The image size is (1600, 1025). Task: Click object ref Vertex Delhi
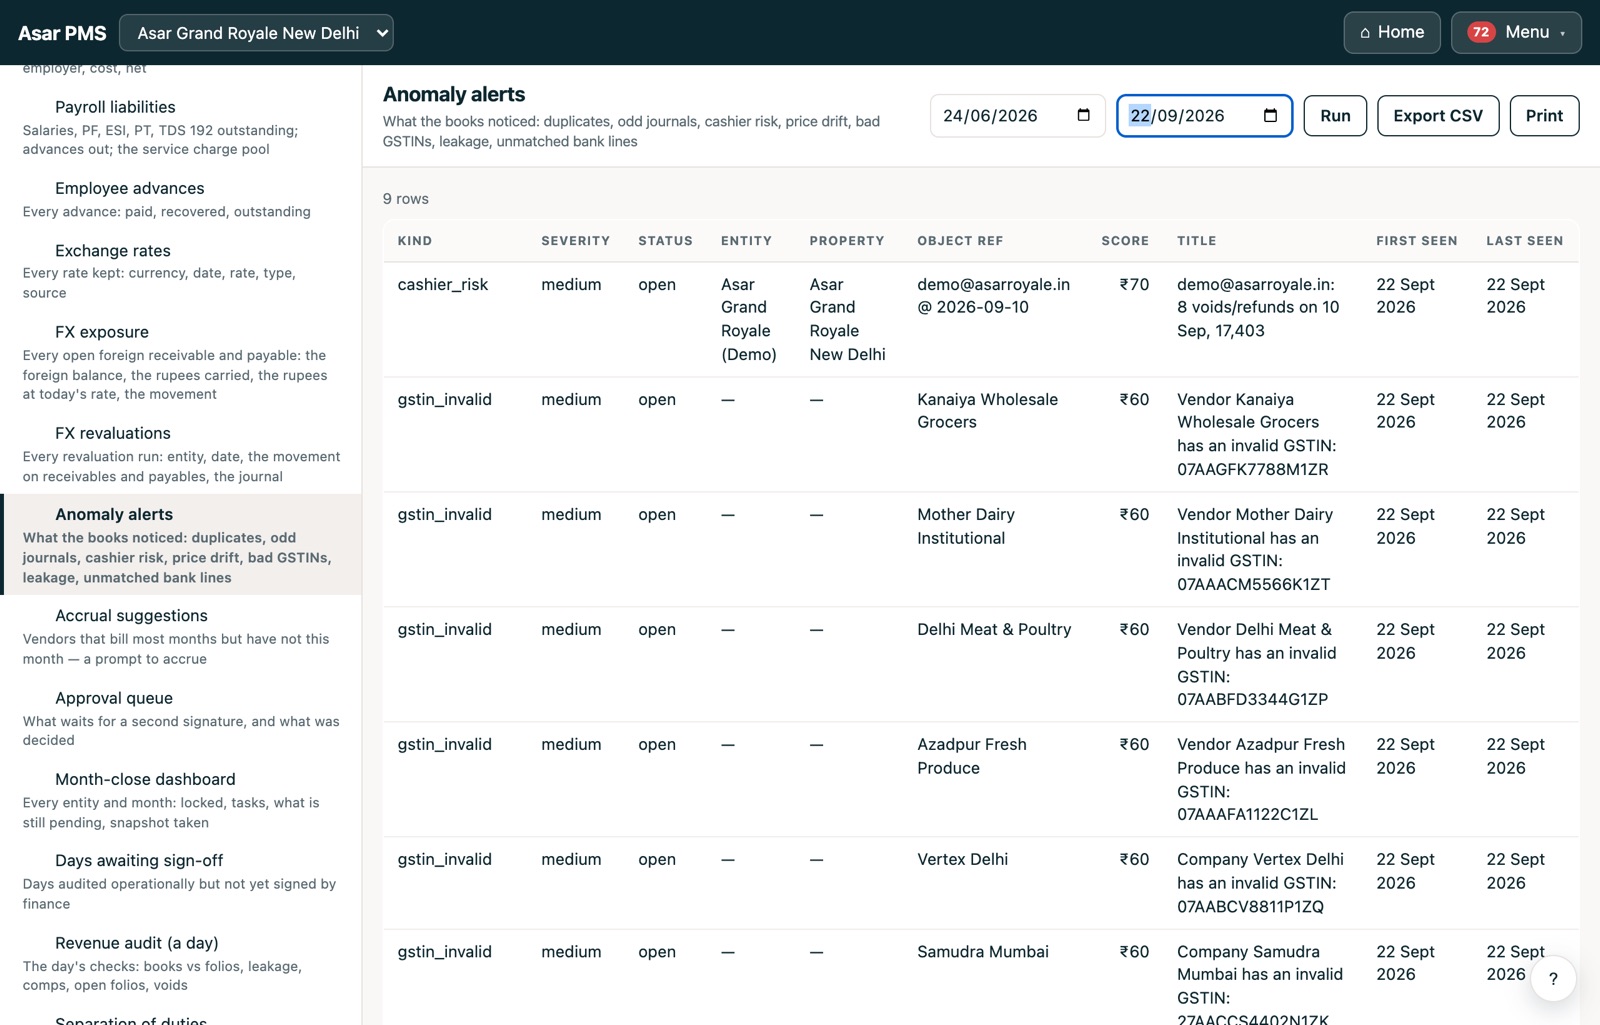tap(963, 859)
